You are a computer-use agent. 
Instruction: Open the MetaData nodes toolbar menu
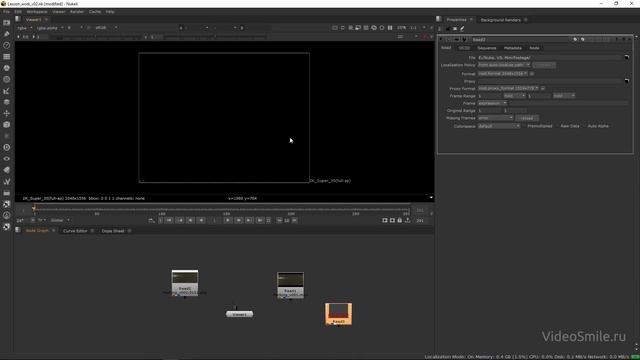coord(7,170)
